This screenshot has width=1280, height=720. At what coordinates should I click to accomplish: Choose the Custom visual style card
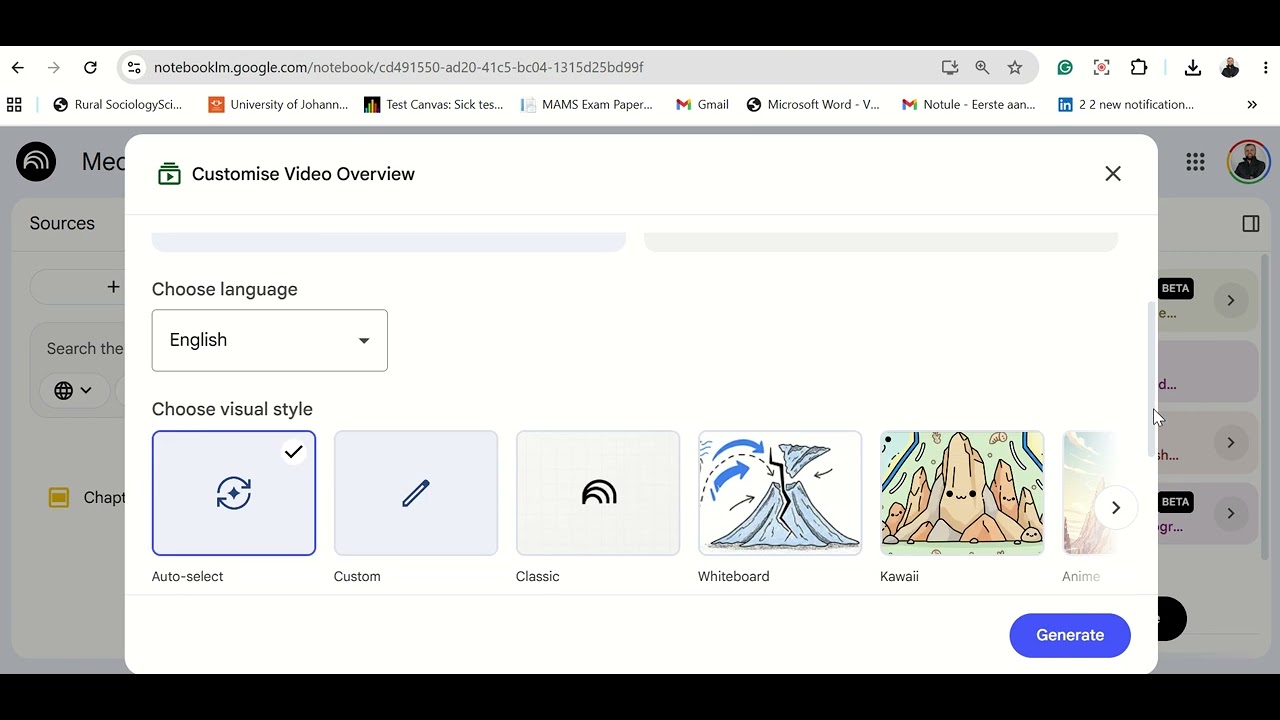click(416, 493)
